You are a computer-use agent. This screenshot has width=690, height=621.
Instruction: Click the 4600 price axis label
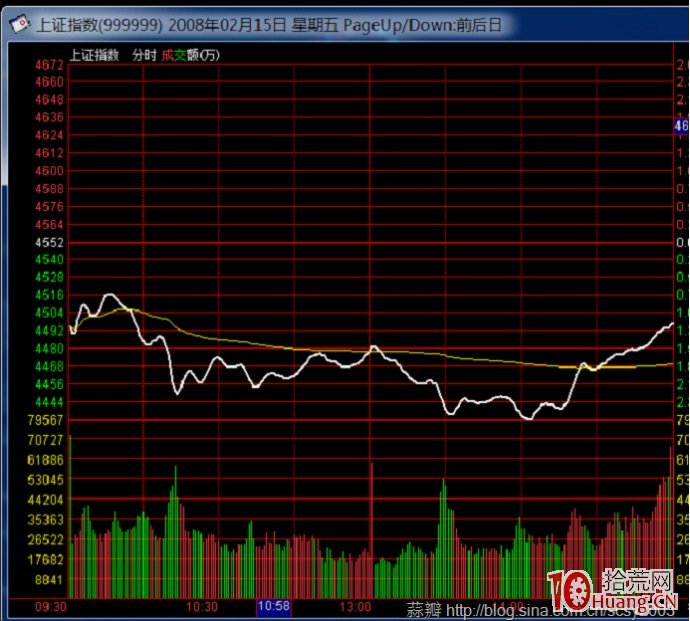[49, 171]
